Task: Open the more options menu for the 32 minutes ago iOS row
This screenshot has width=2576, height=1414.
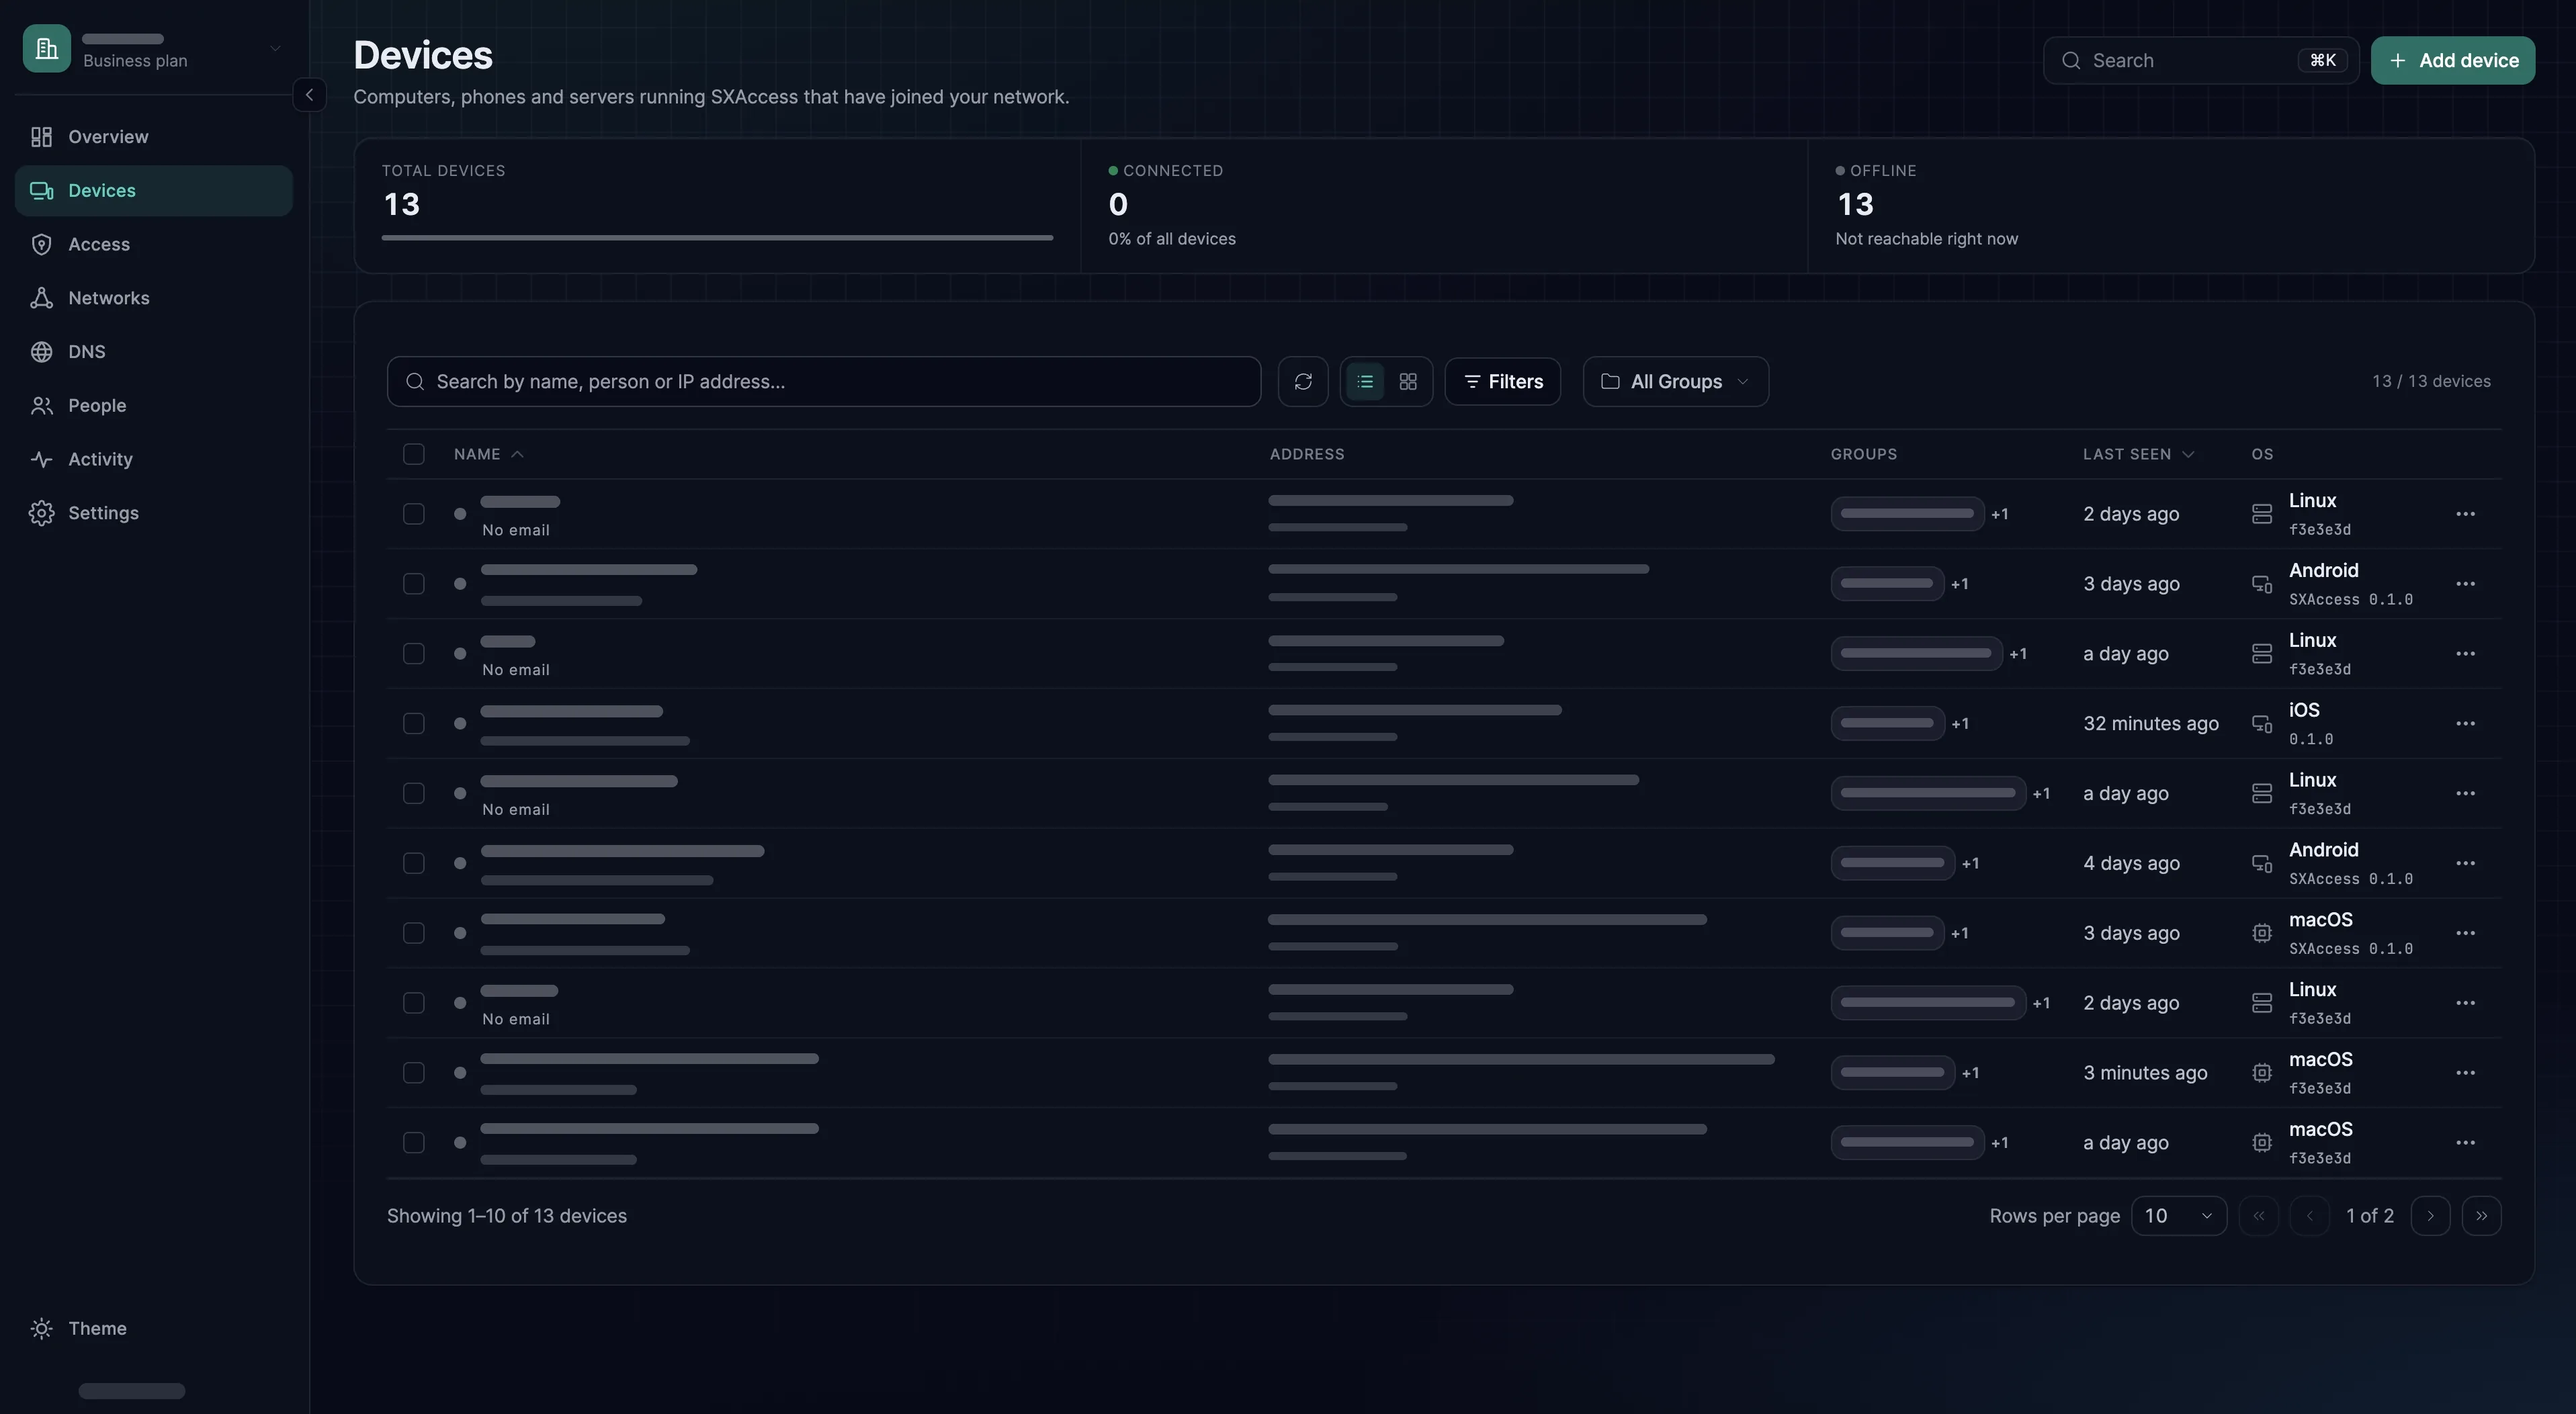Action: (2465, 724)
